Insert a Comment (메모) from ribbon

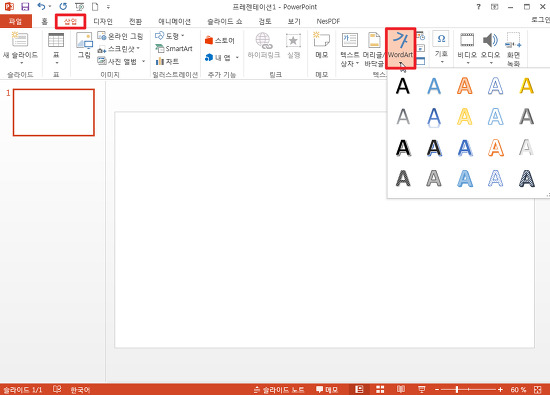pyautogui.click(x=322, y=45)
